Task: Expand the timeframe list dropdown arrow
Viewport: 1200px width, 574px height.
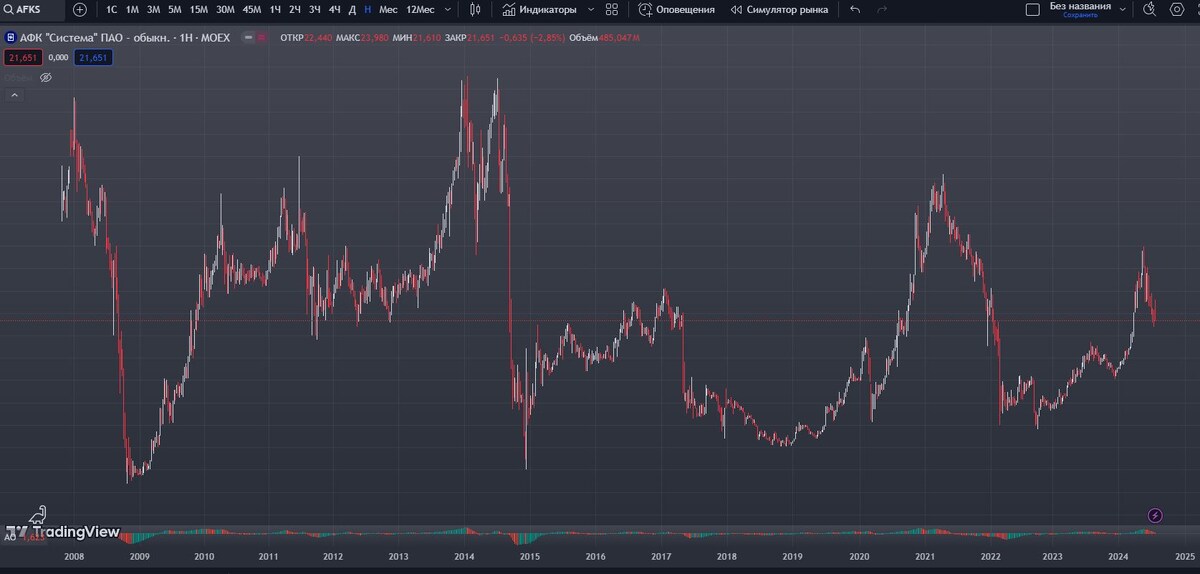Action: (x=447, y=9)
